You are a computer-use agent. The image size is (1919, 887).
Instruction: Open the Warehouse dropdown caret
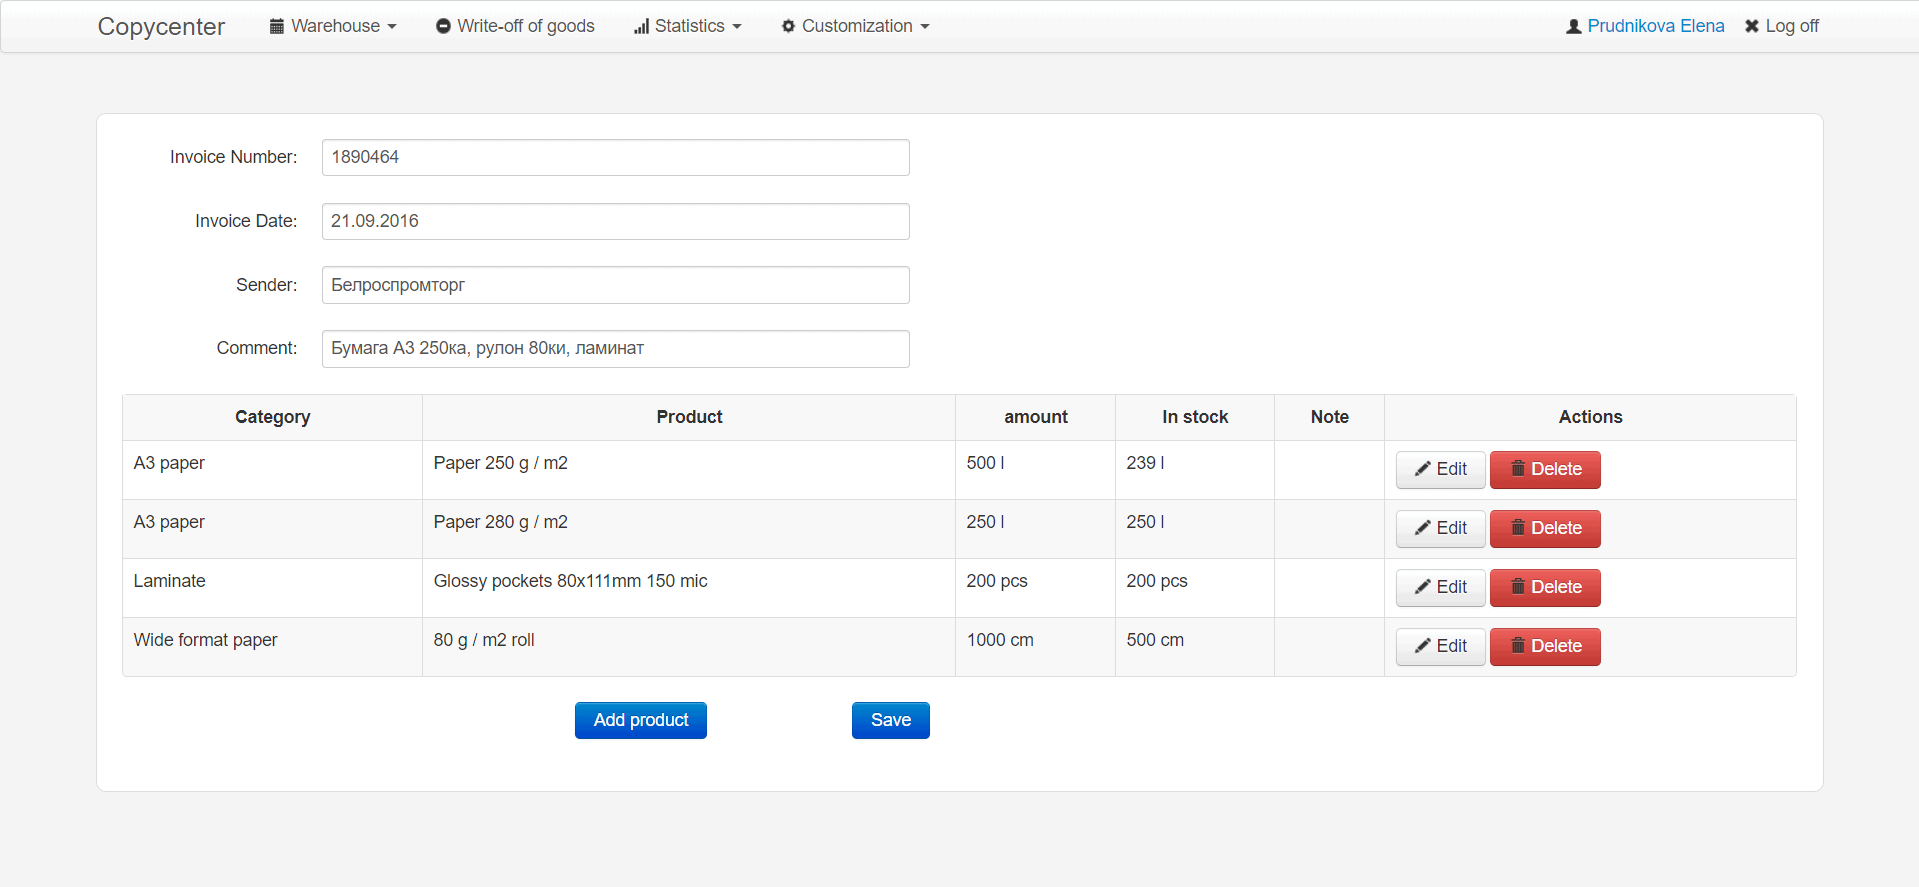392,27
